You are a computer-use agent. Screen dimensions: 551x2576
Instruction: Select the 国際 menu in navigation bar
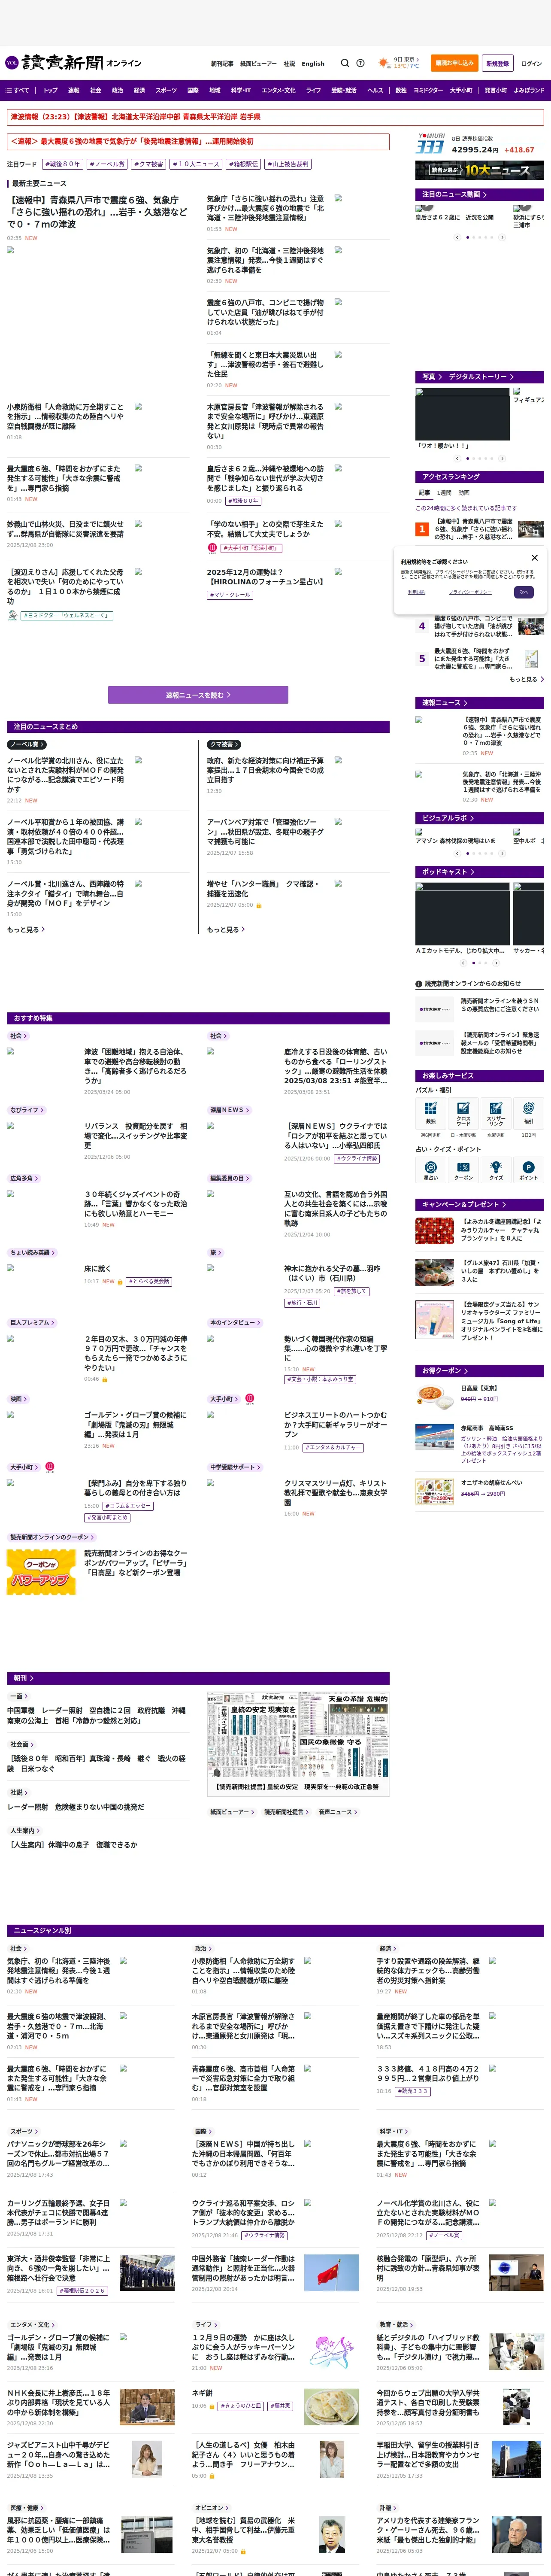coord(193,90)
